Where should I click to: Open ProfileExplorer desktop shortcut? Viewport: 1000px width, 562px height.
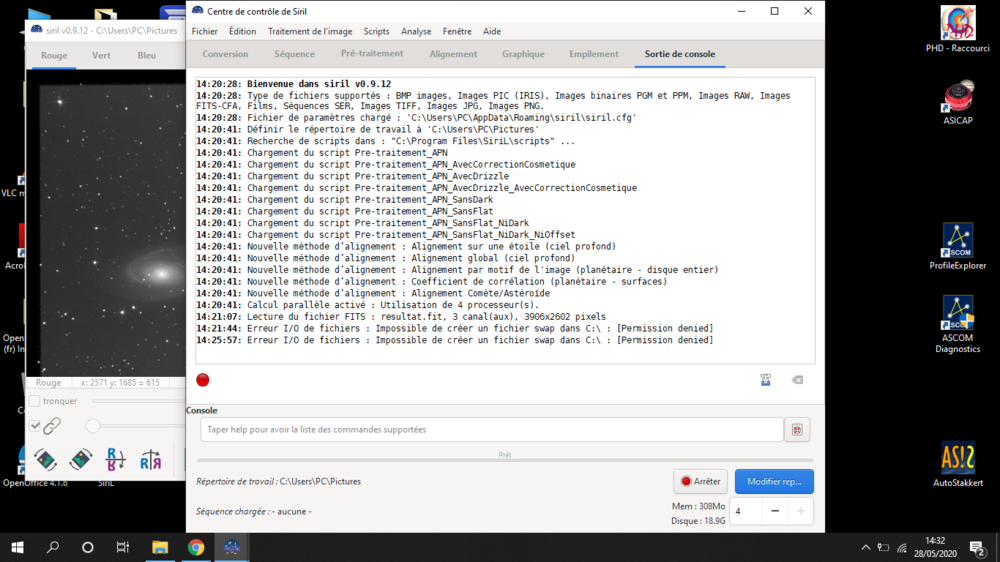tap(957, 246)
